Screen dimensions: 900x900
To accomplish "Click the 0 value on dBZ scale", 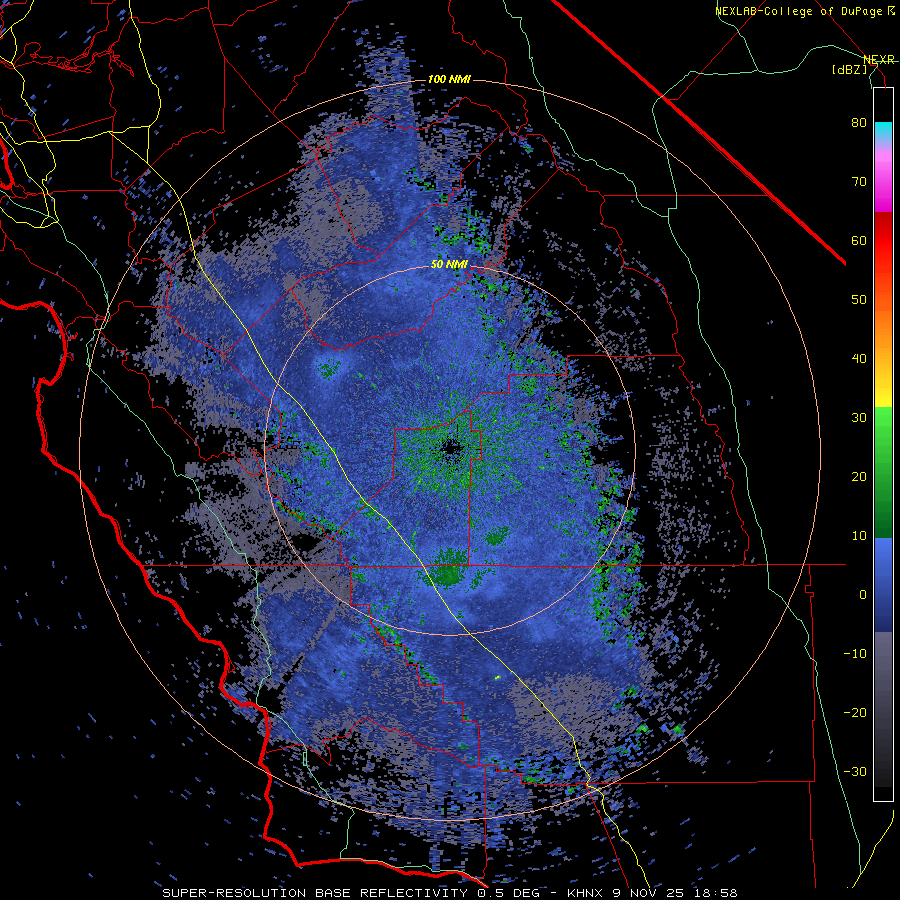I will (x=863, y=595).
